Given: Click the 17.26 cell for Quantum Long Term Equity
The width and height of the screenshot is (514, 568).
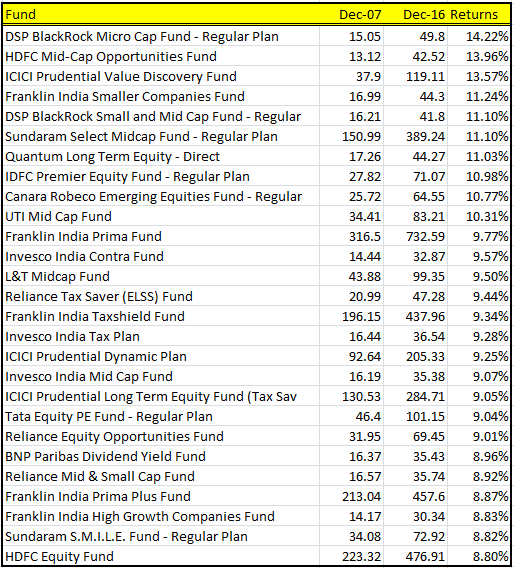Looking at the screenshot, I should [351, 156].
